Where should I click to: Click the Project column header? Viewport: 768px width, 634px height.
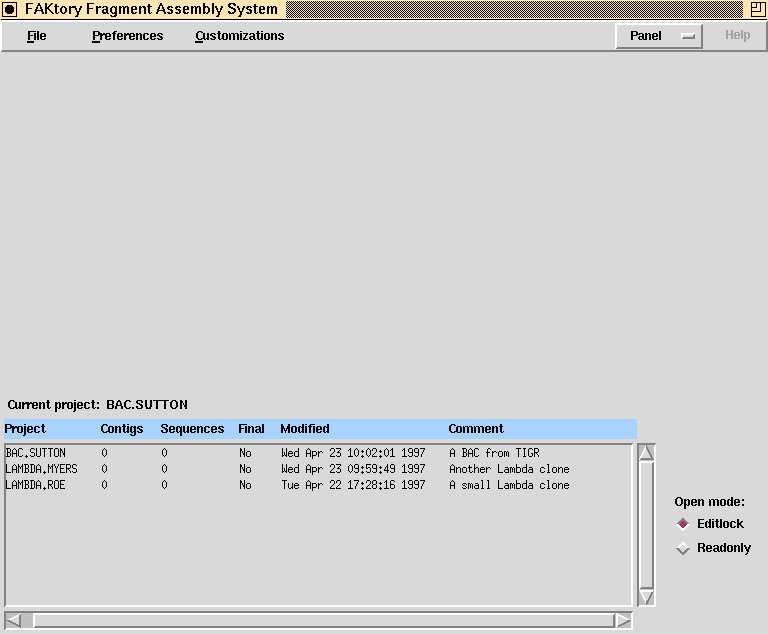tap(25, 429)
